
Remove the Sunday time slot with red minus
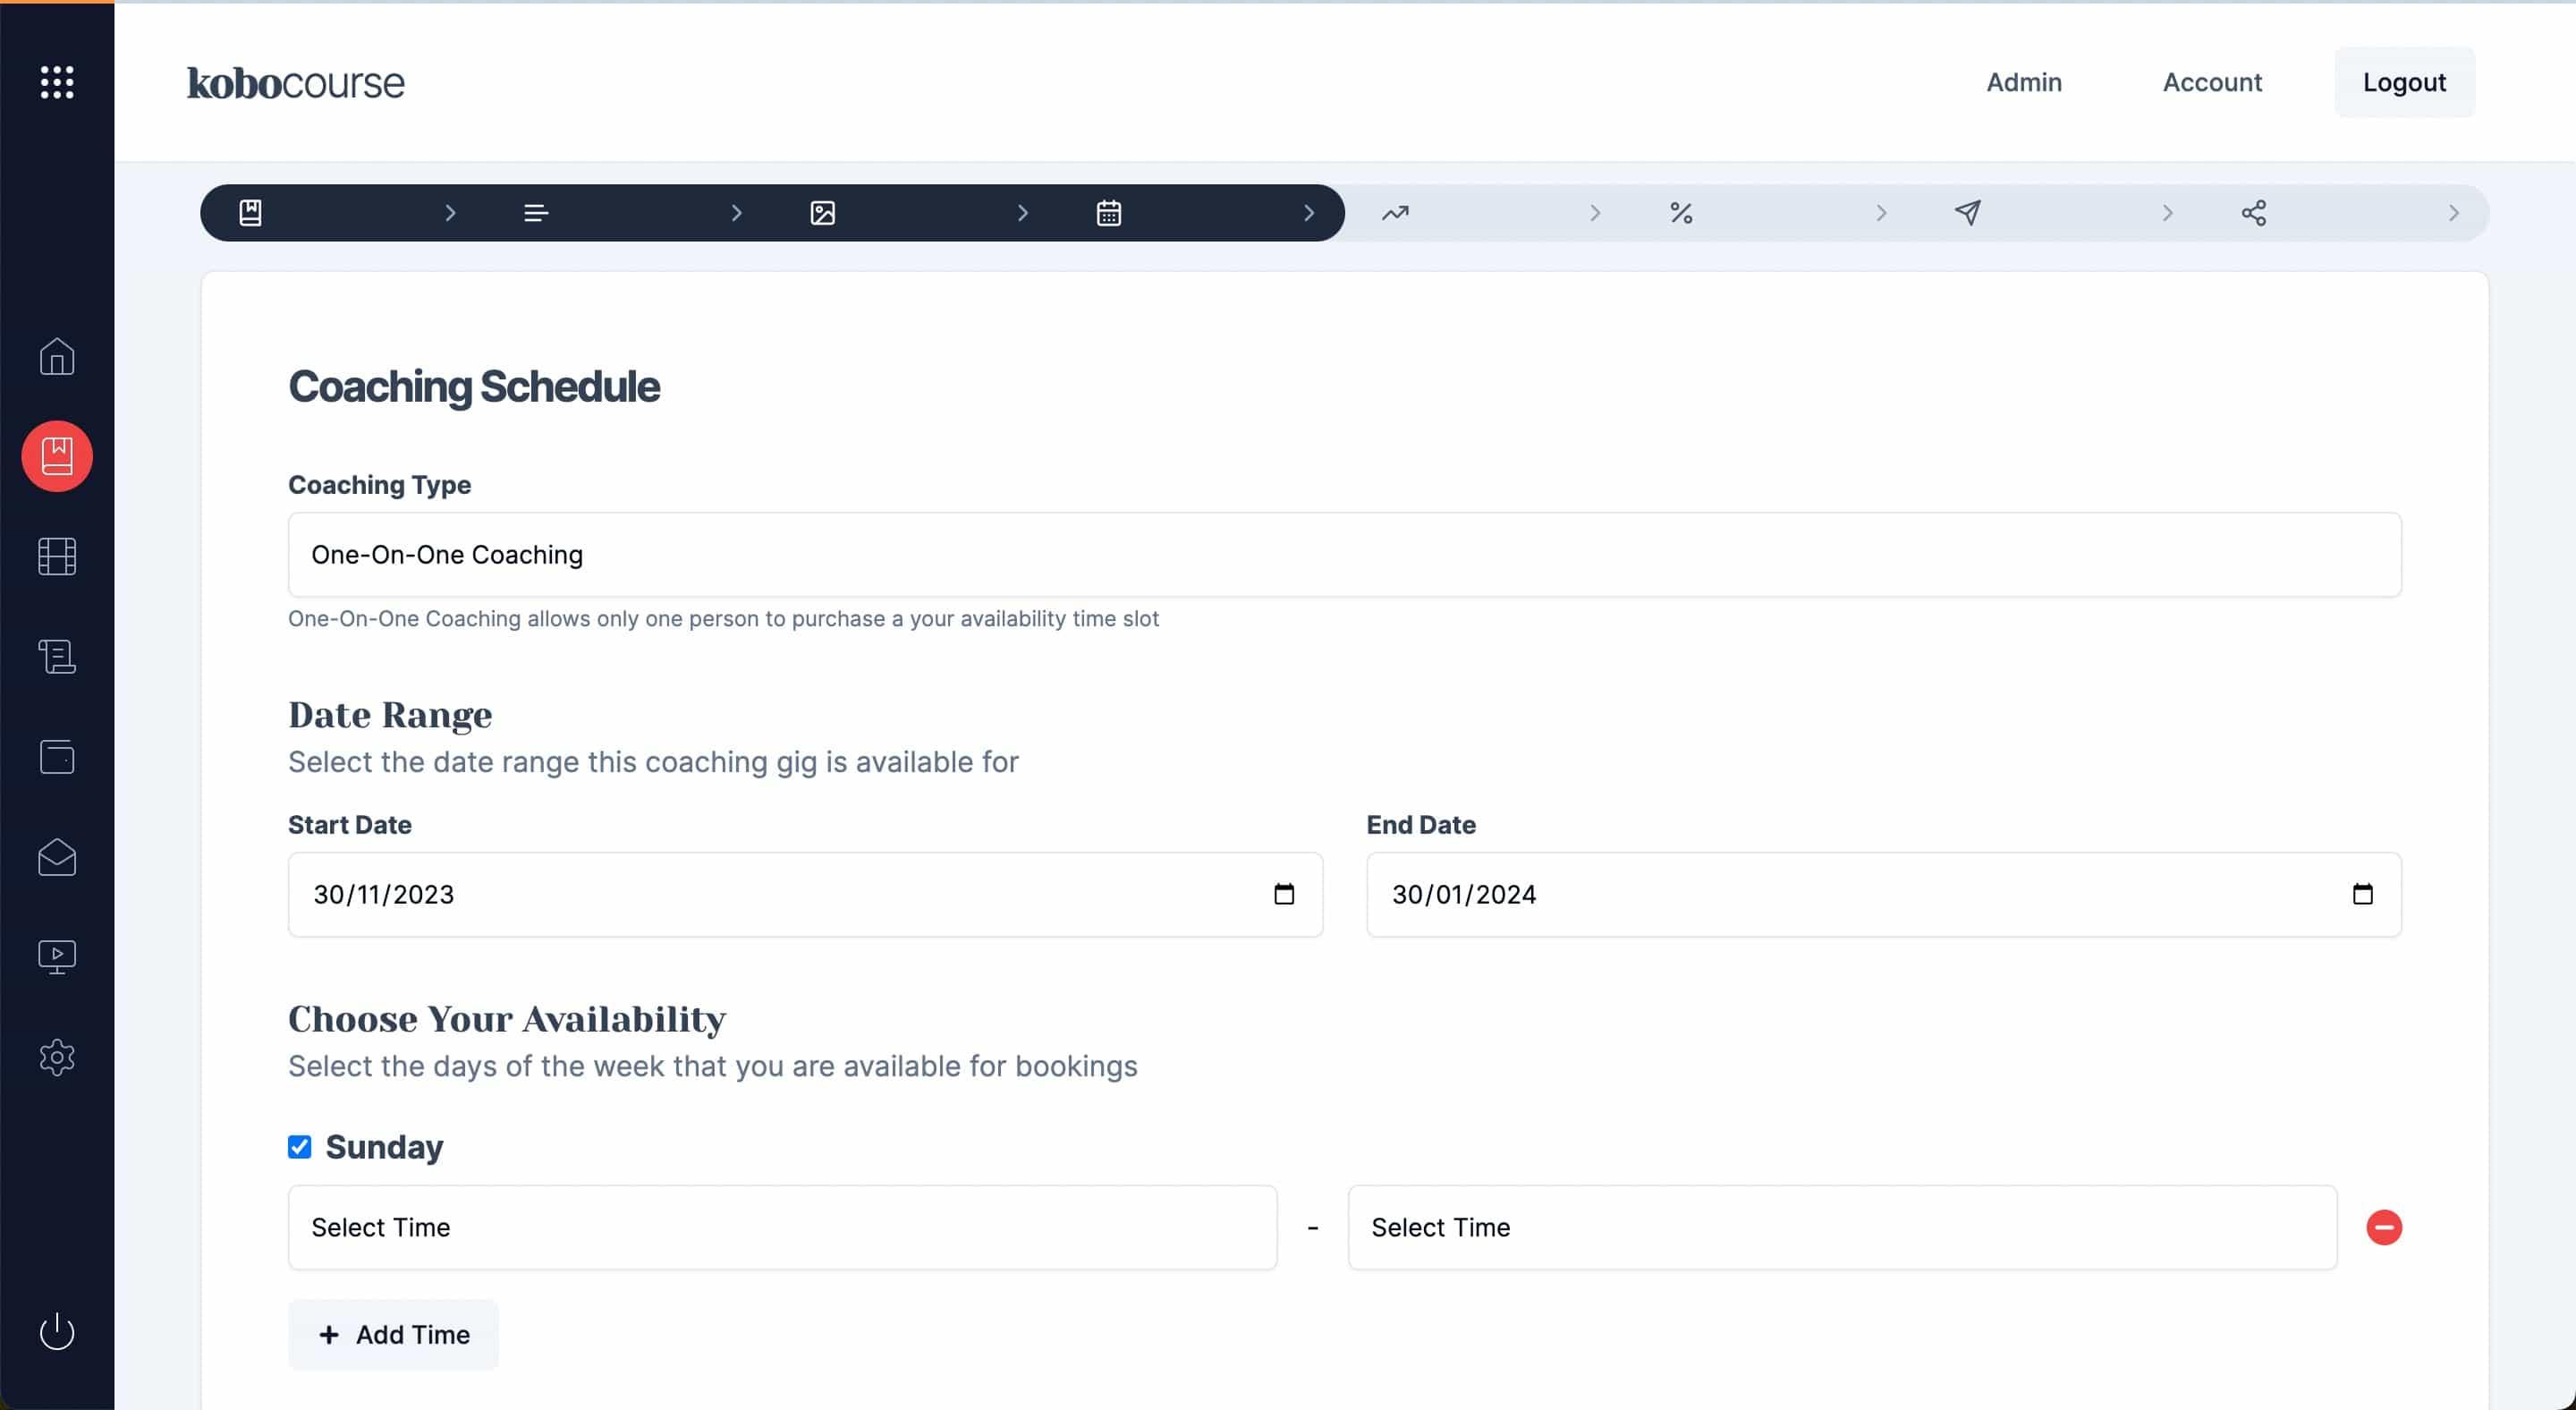pyautogui.click(x=2383, y=1227)
